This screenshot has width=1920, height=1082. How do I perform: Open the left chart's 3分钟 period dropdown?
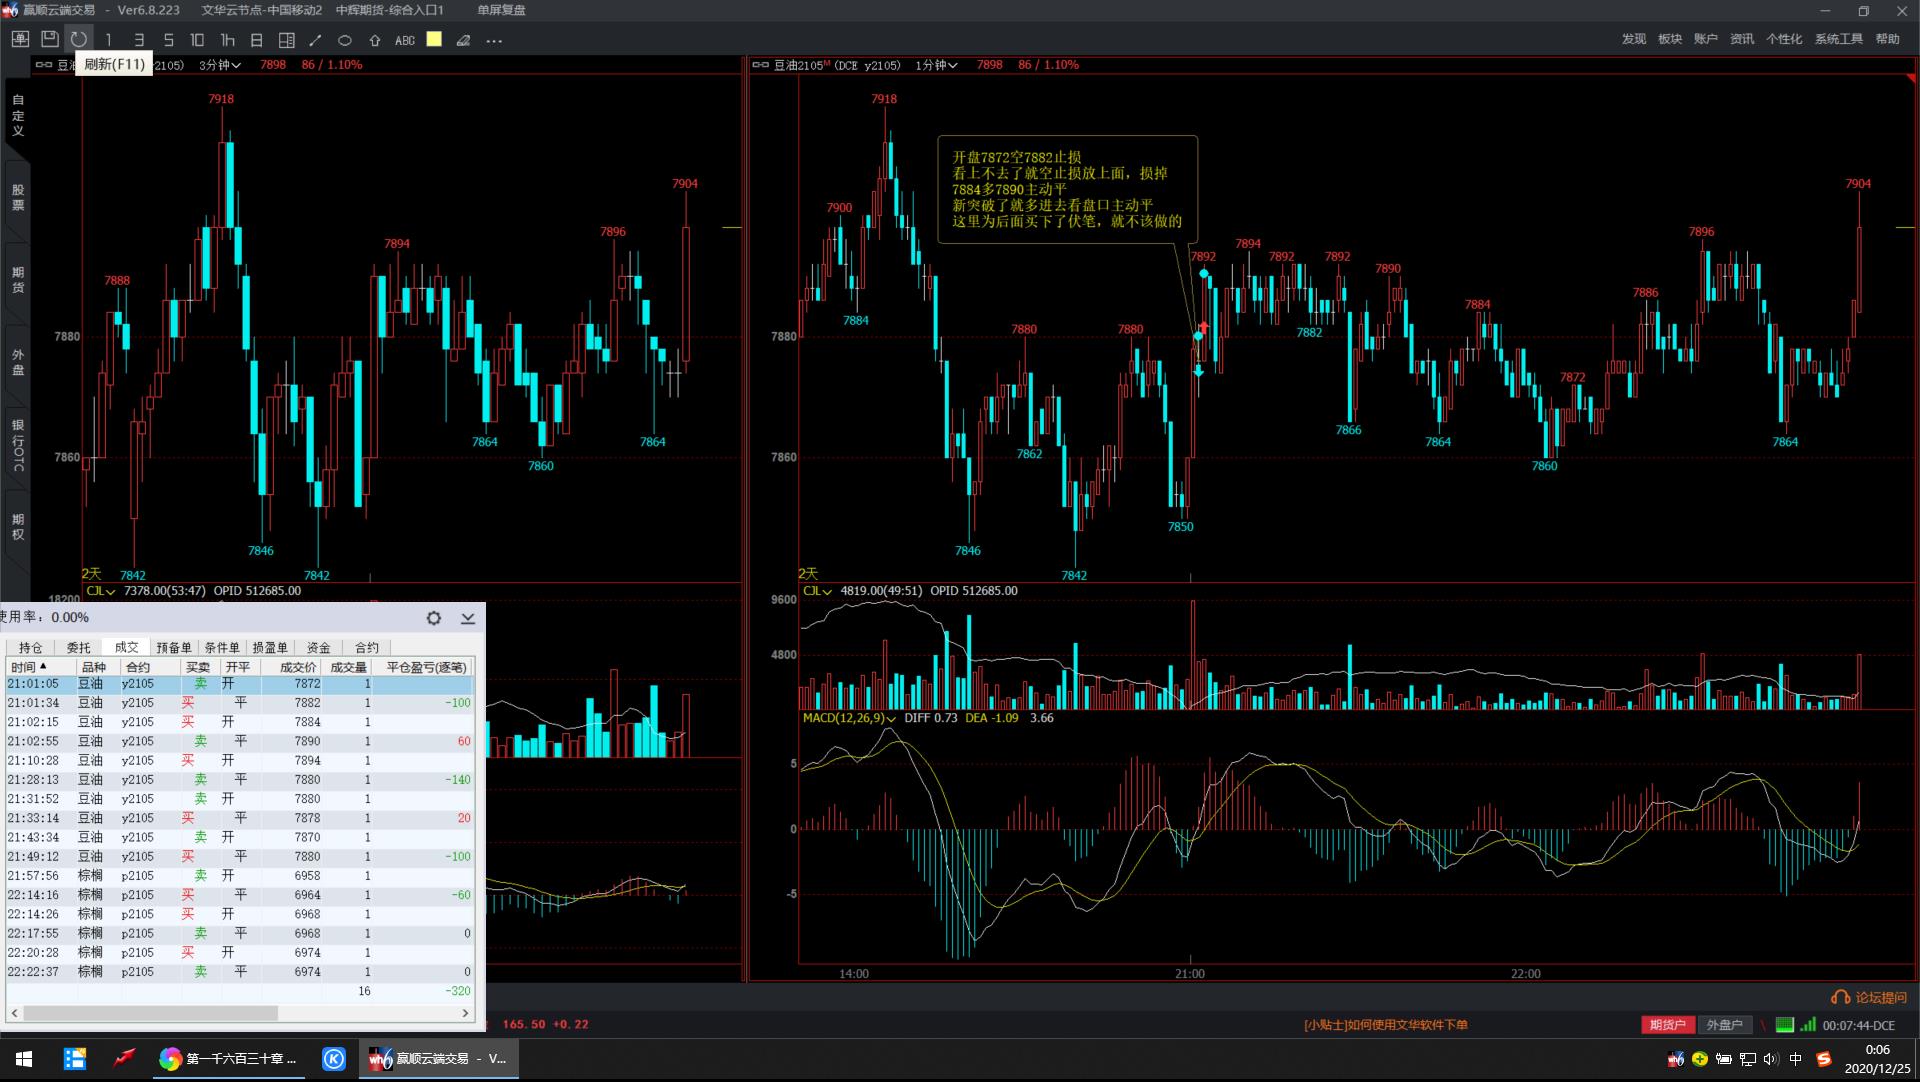(220, 65)
